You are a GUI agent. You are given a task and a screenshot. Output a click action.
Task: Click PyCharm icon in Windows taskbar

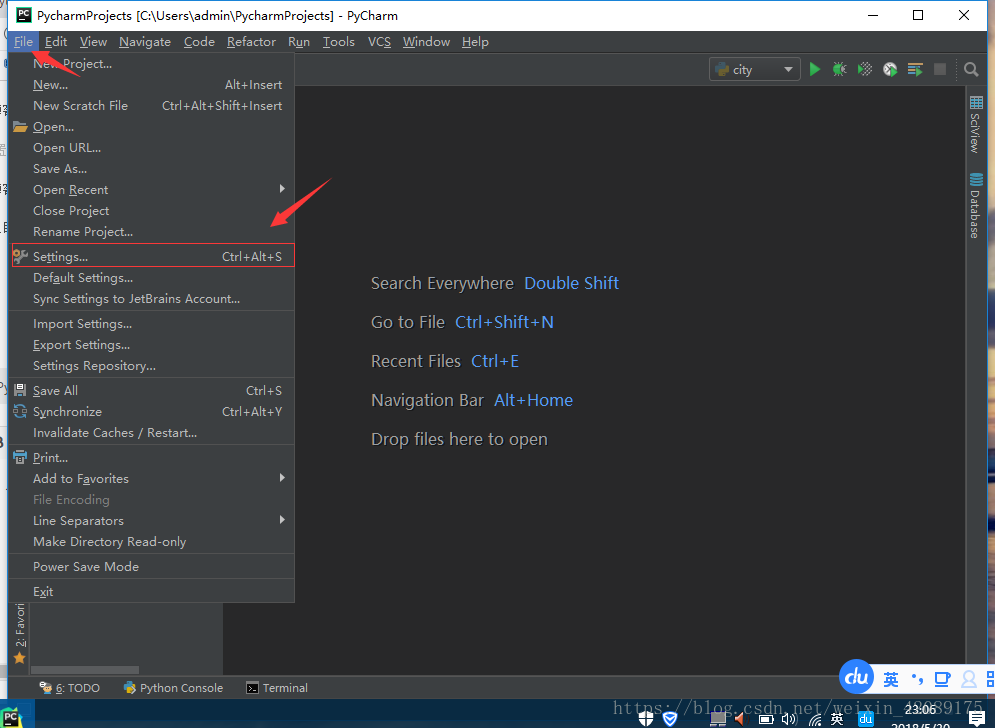(11, 717)
